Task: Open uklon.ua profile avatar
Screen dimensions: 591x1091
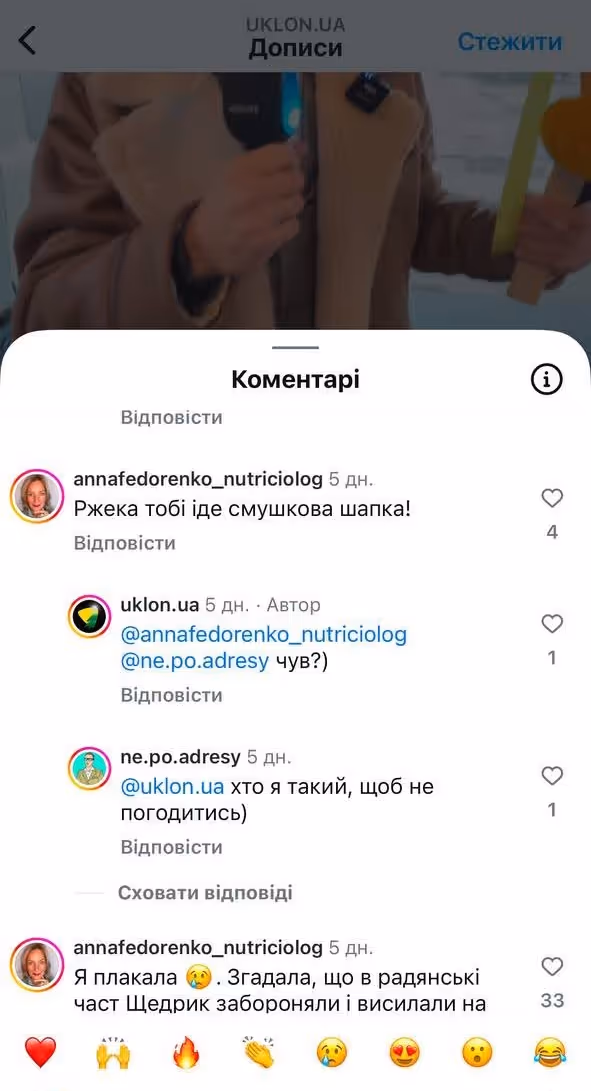Action: pyautogui.click(x=89, y=616)
